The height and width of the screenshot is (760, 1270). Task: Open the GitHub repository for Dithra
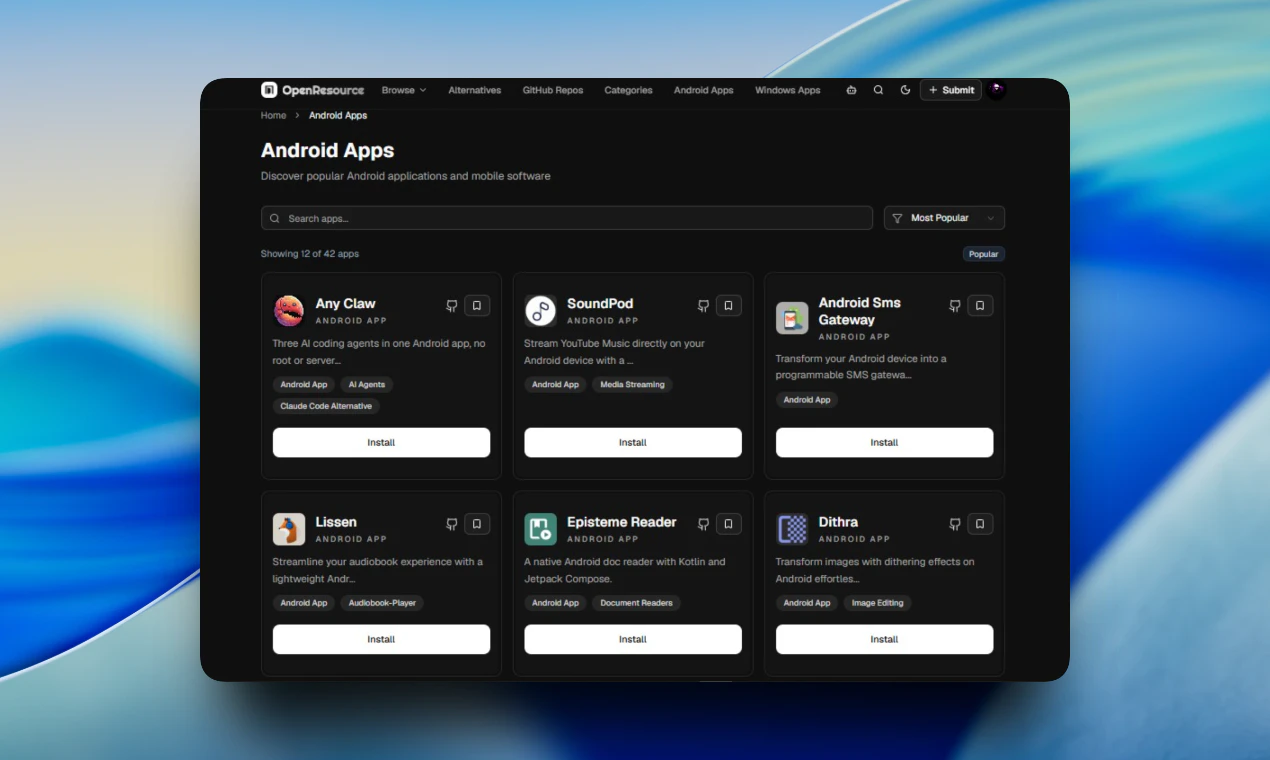(x=954, y=524)
